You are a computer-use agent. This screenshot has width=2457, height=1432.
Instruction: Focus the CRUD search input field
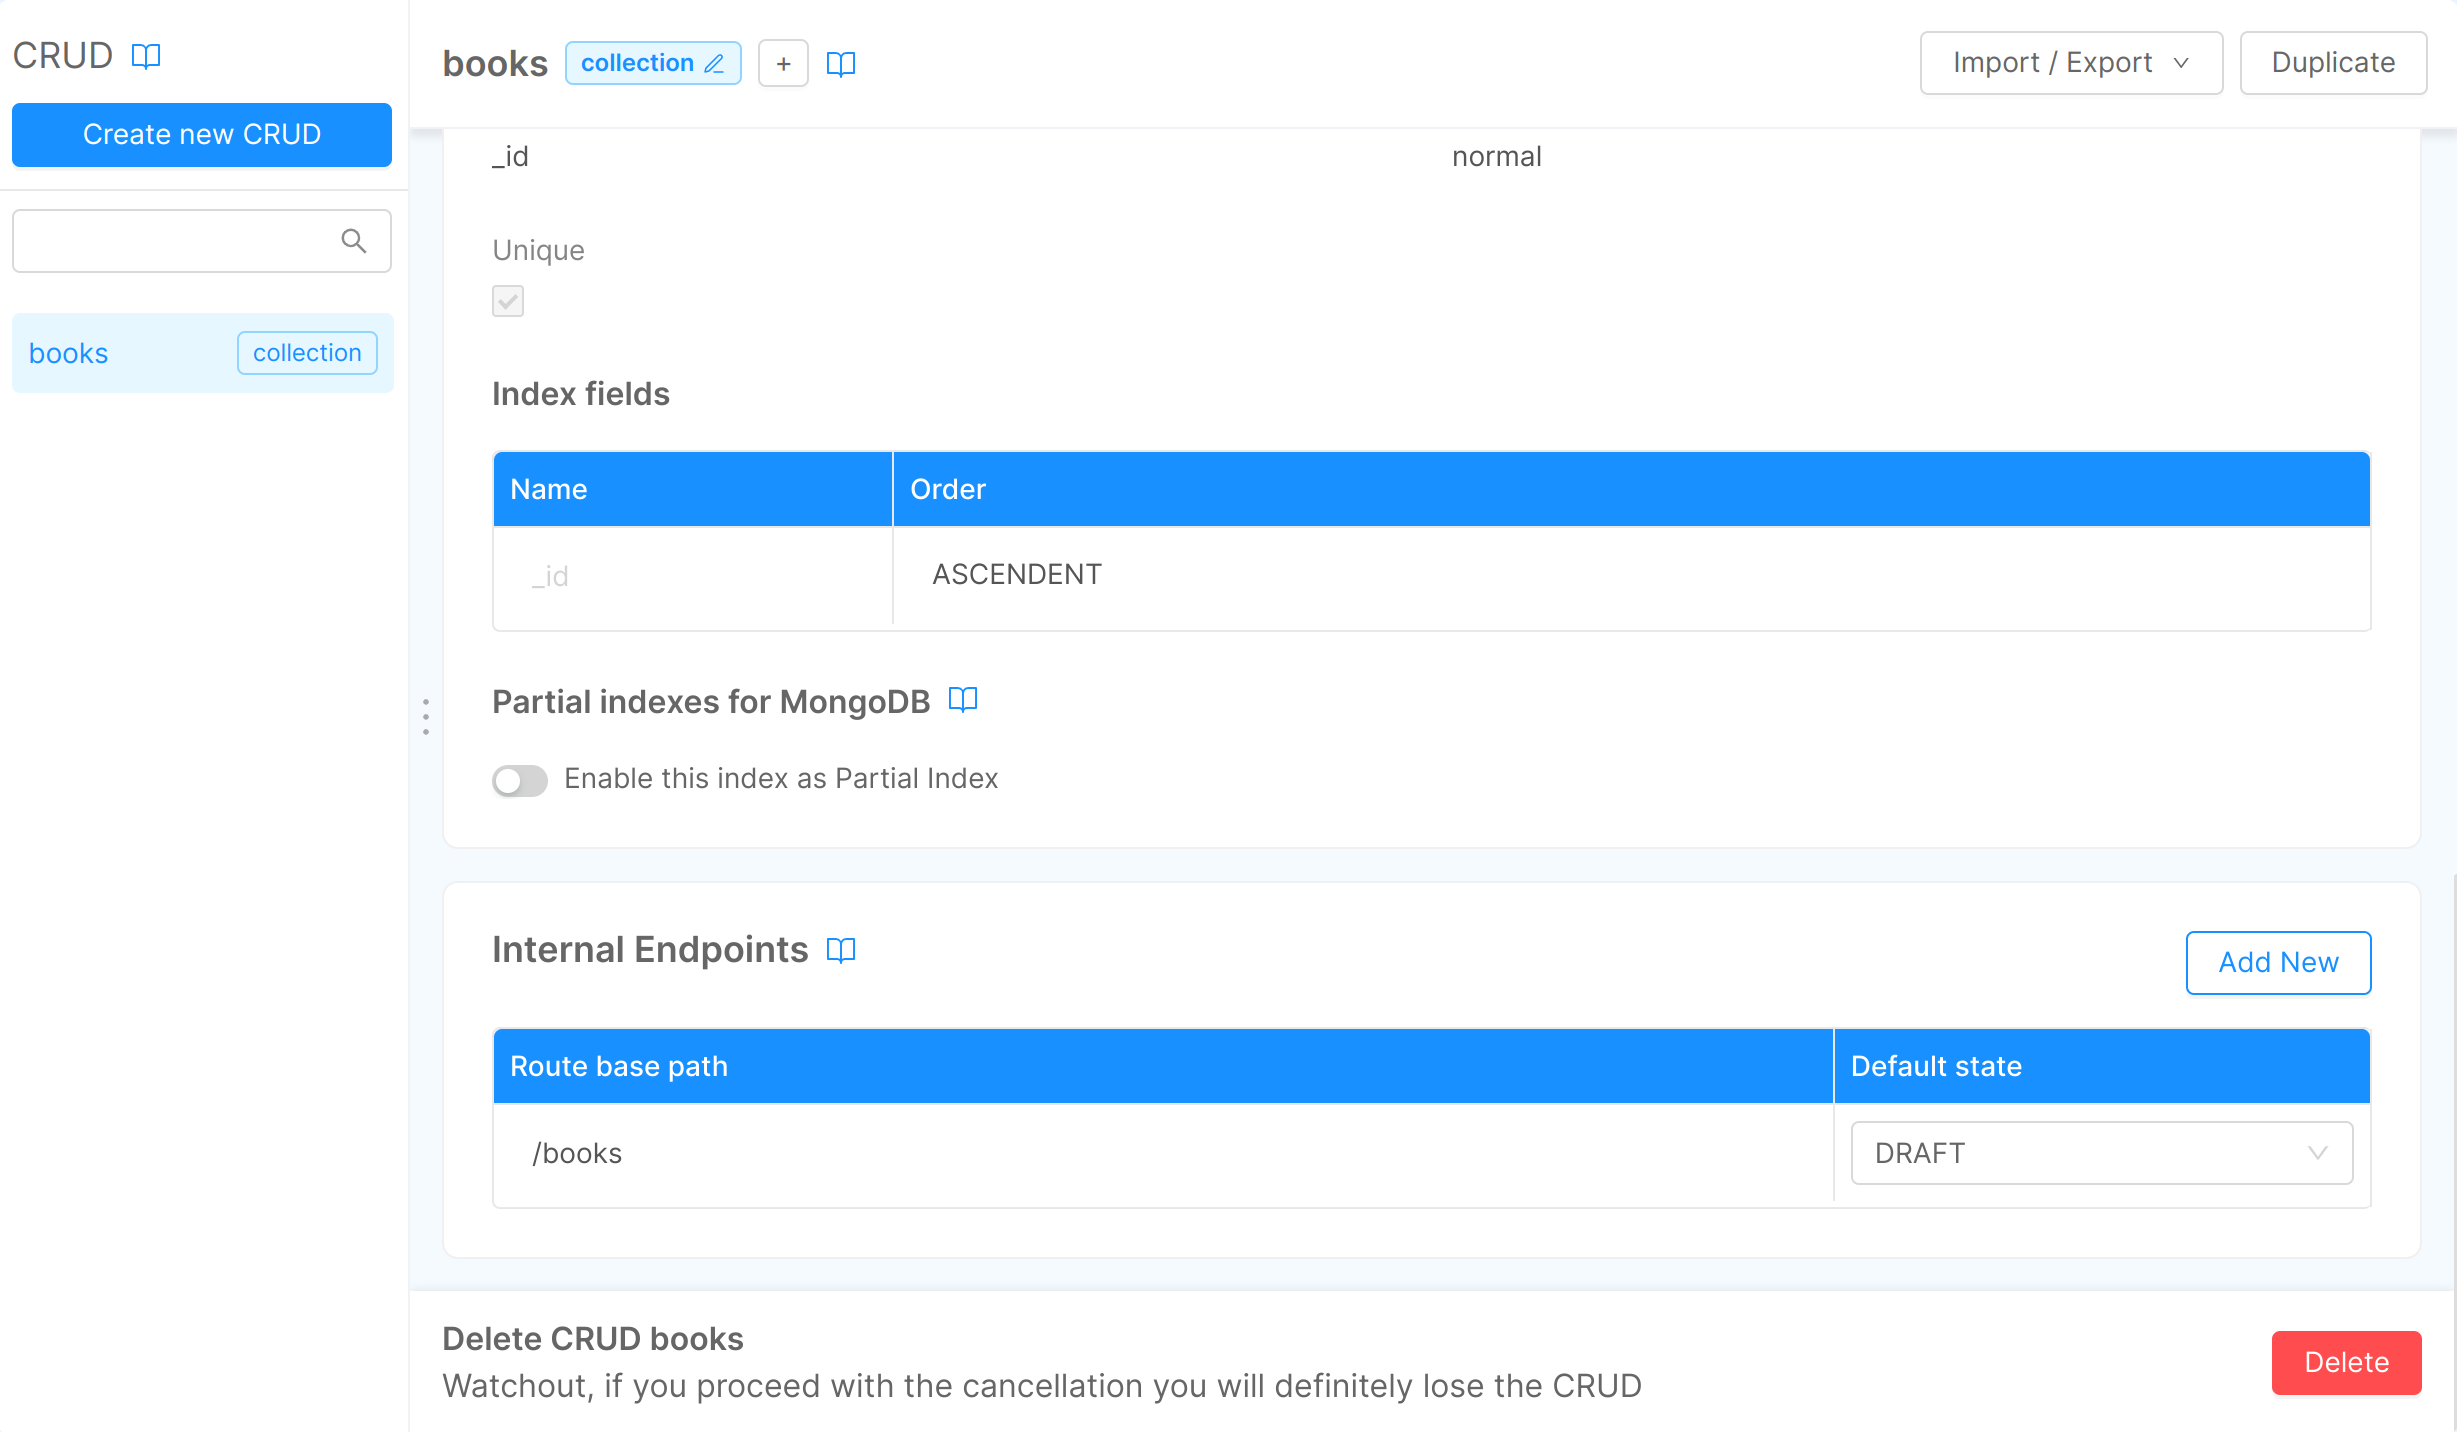pyautogui.click(x=175, y=241)
